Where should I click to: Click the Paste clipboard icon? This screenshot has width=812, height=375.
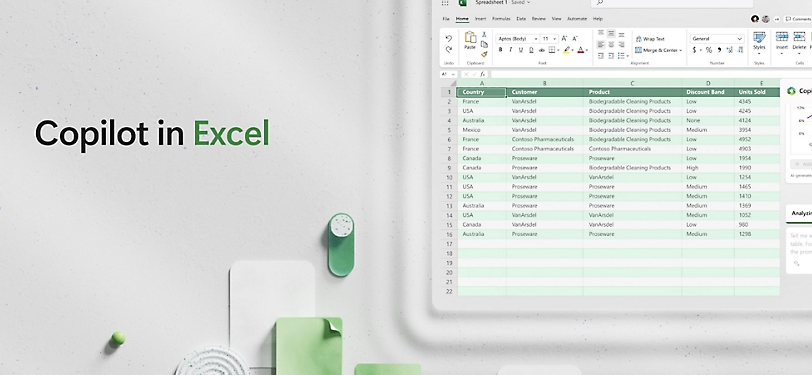click(470, 37)
